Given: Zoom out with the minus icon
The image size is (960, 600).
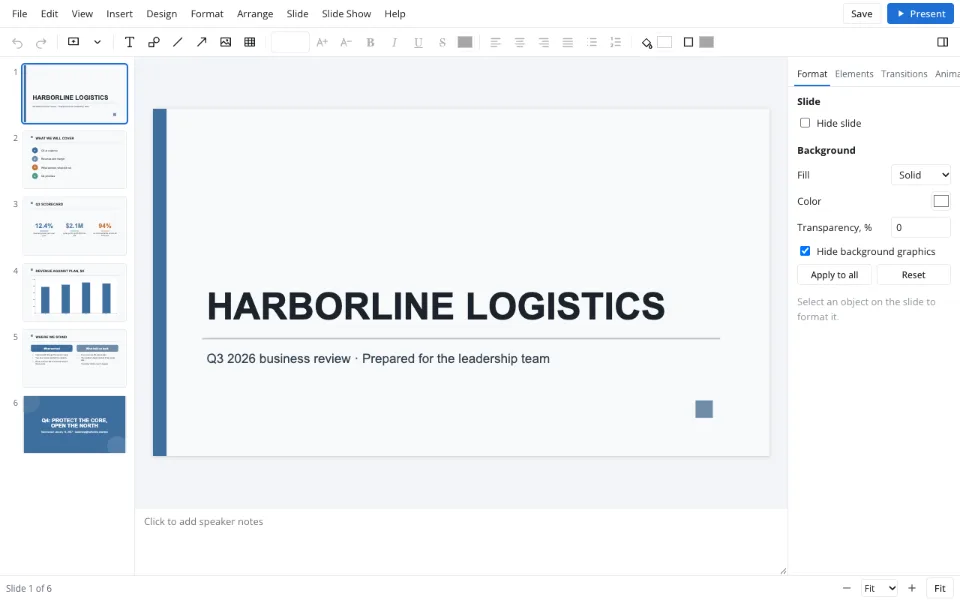Looking at the screenshot, I should tap(847, 588).
